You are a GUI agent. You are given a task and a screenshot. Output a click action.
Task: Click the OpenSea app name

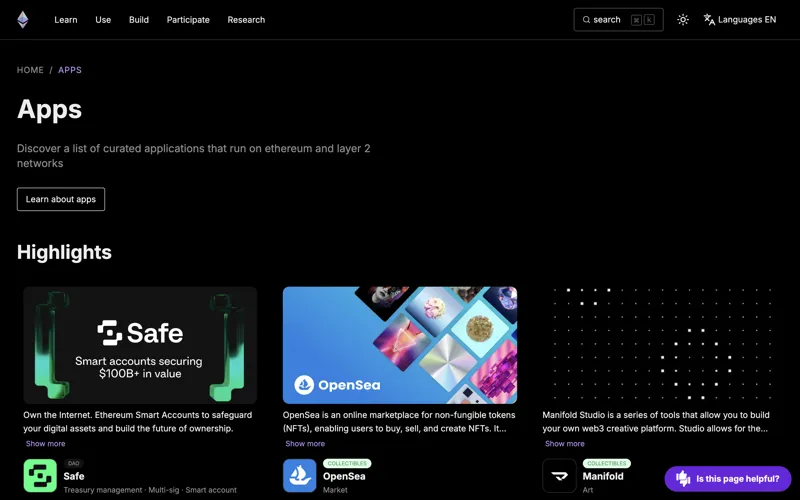click(344, 477)
